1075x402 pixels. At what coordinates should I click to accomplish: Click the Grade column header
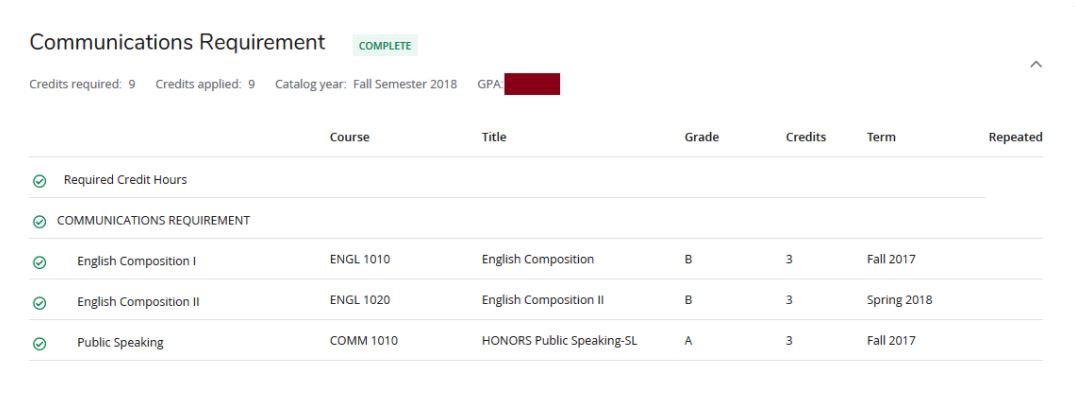click(701, 138)
